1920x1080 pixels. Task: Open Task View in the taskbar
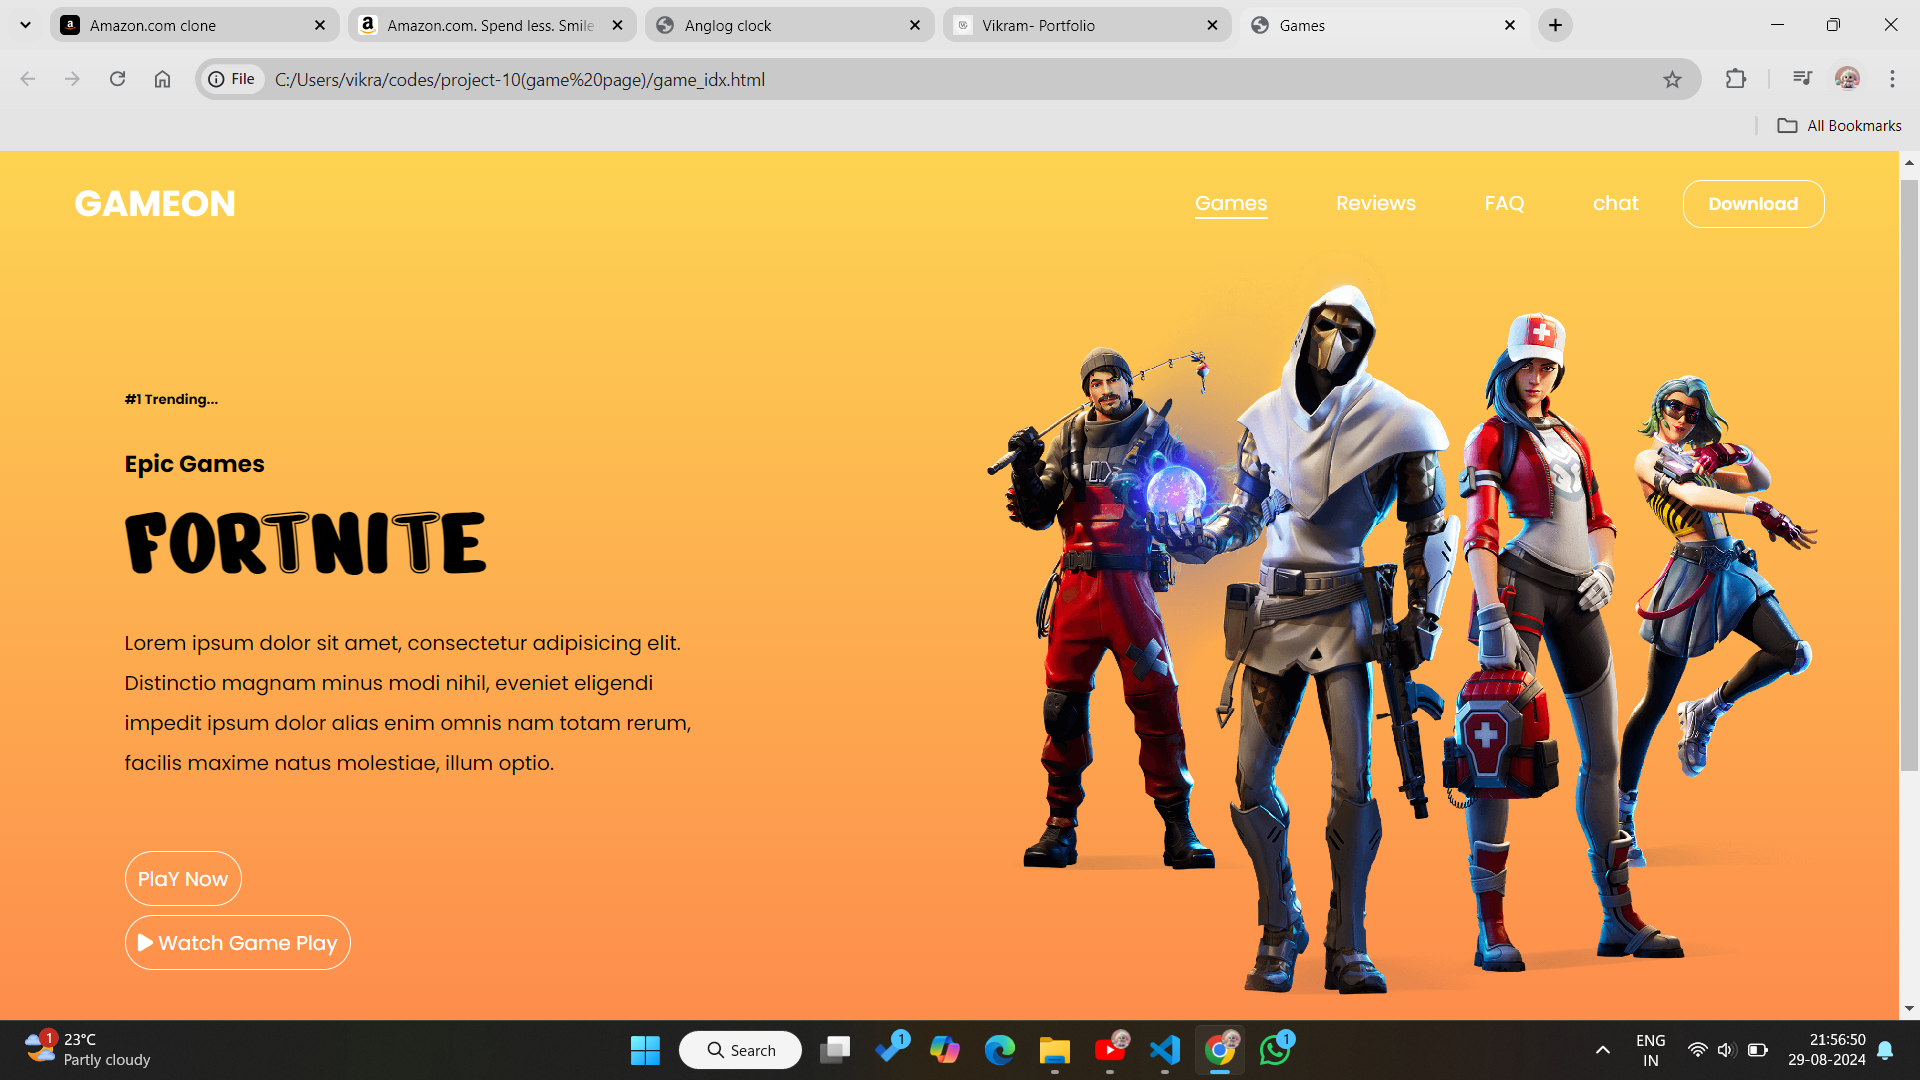[835, 1050]
